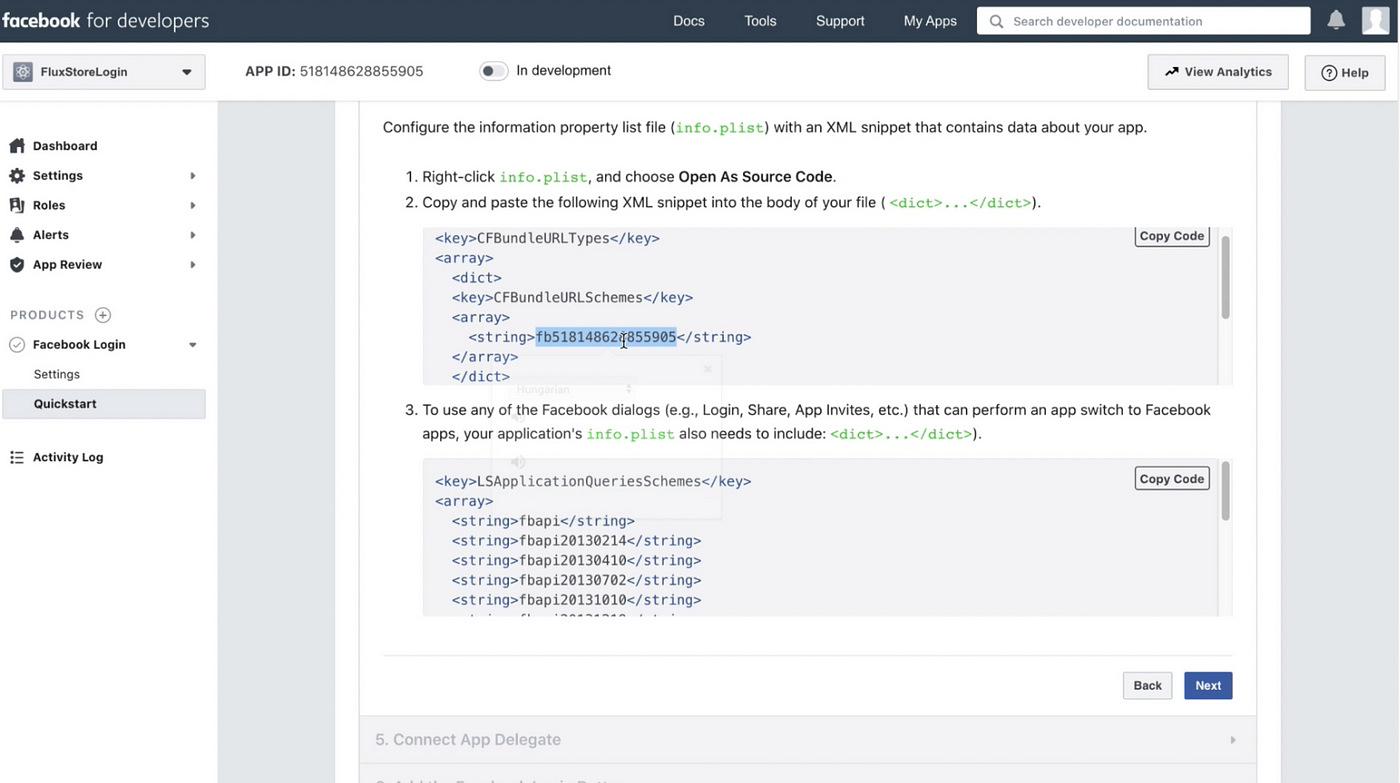Viewport: 1400px width, 783px height.
Task: Copy Code for CFBundleURLTypes snippet
Action: [1172, 236]
